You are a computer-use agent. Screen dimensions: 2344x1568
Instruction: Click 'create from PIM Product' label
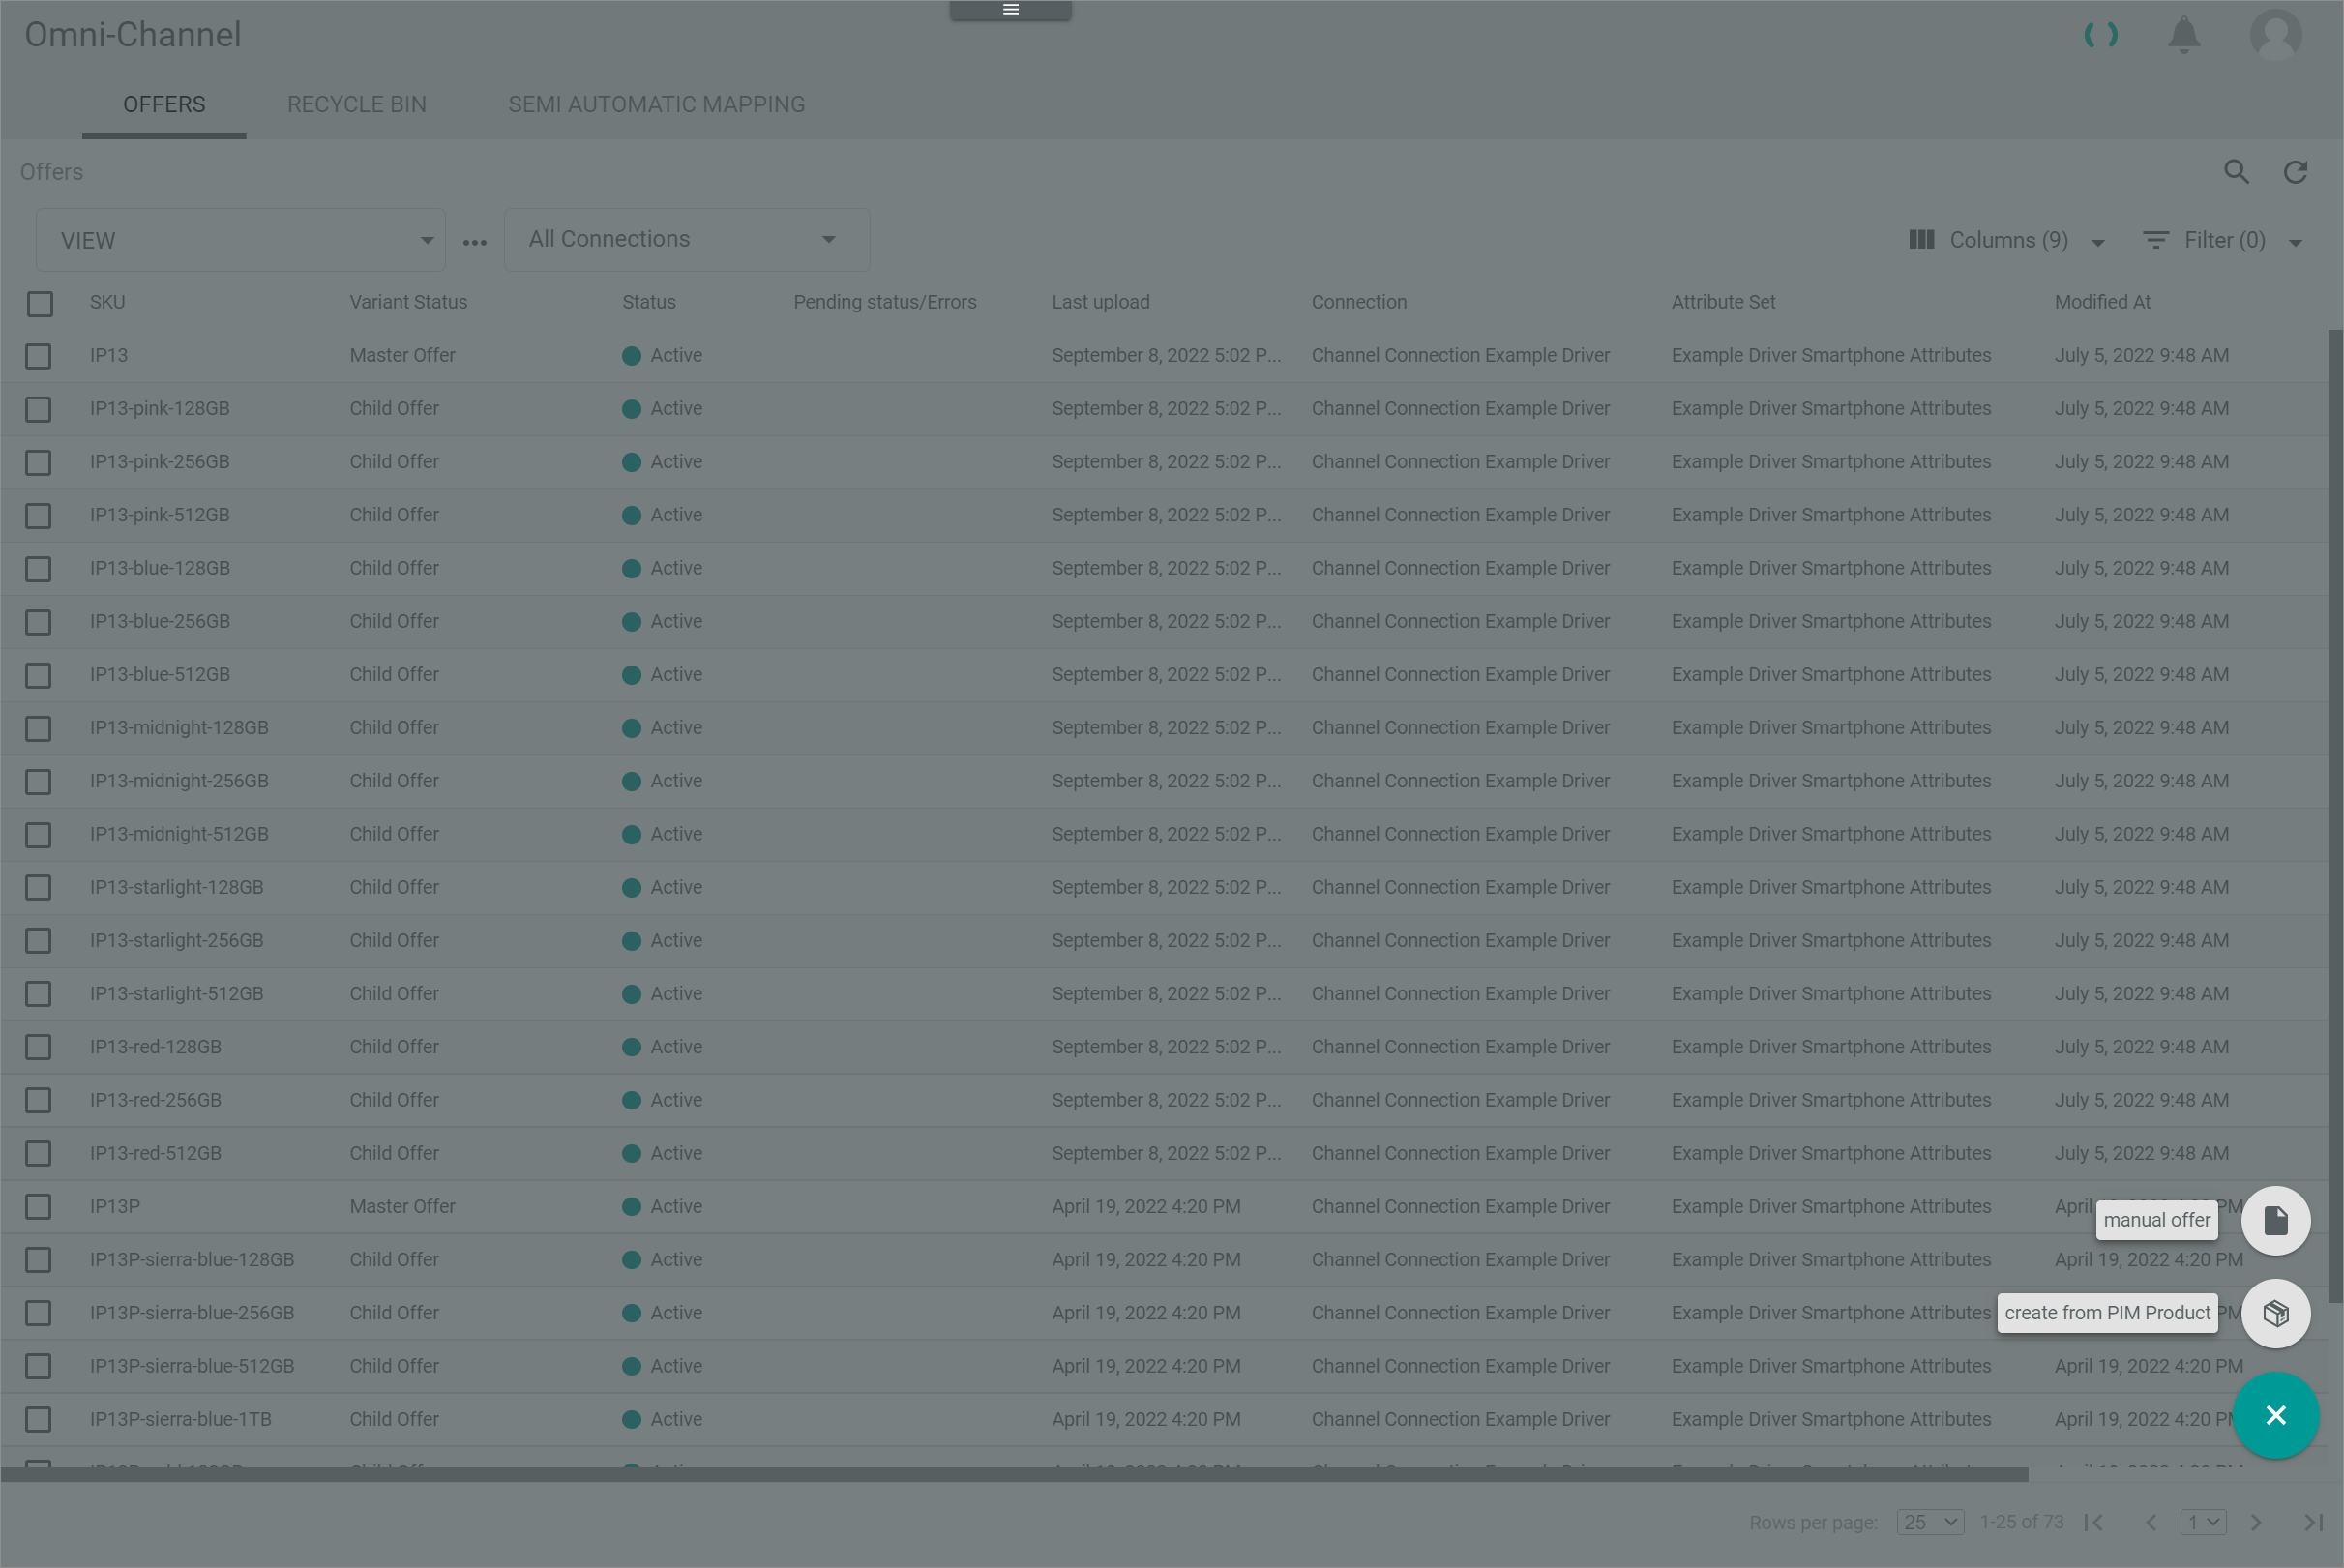(2107, 1313)
